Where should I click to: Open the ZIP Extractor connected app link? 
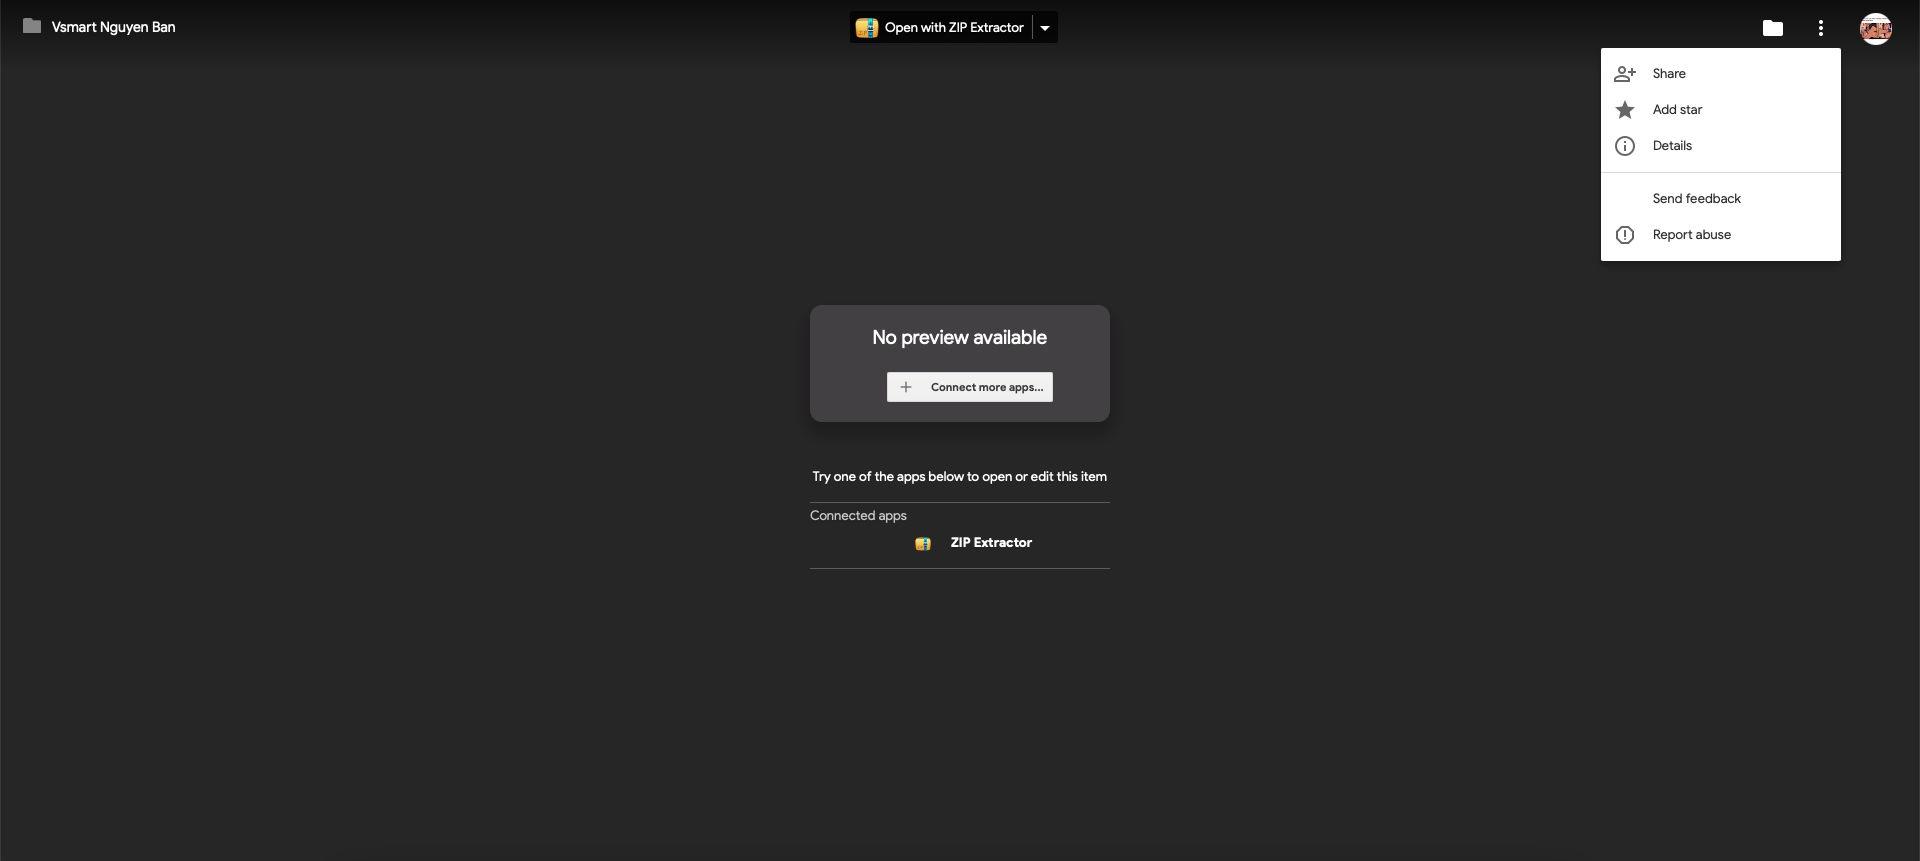coord(990,543)
